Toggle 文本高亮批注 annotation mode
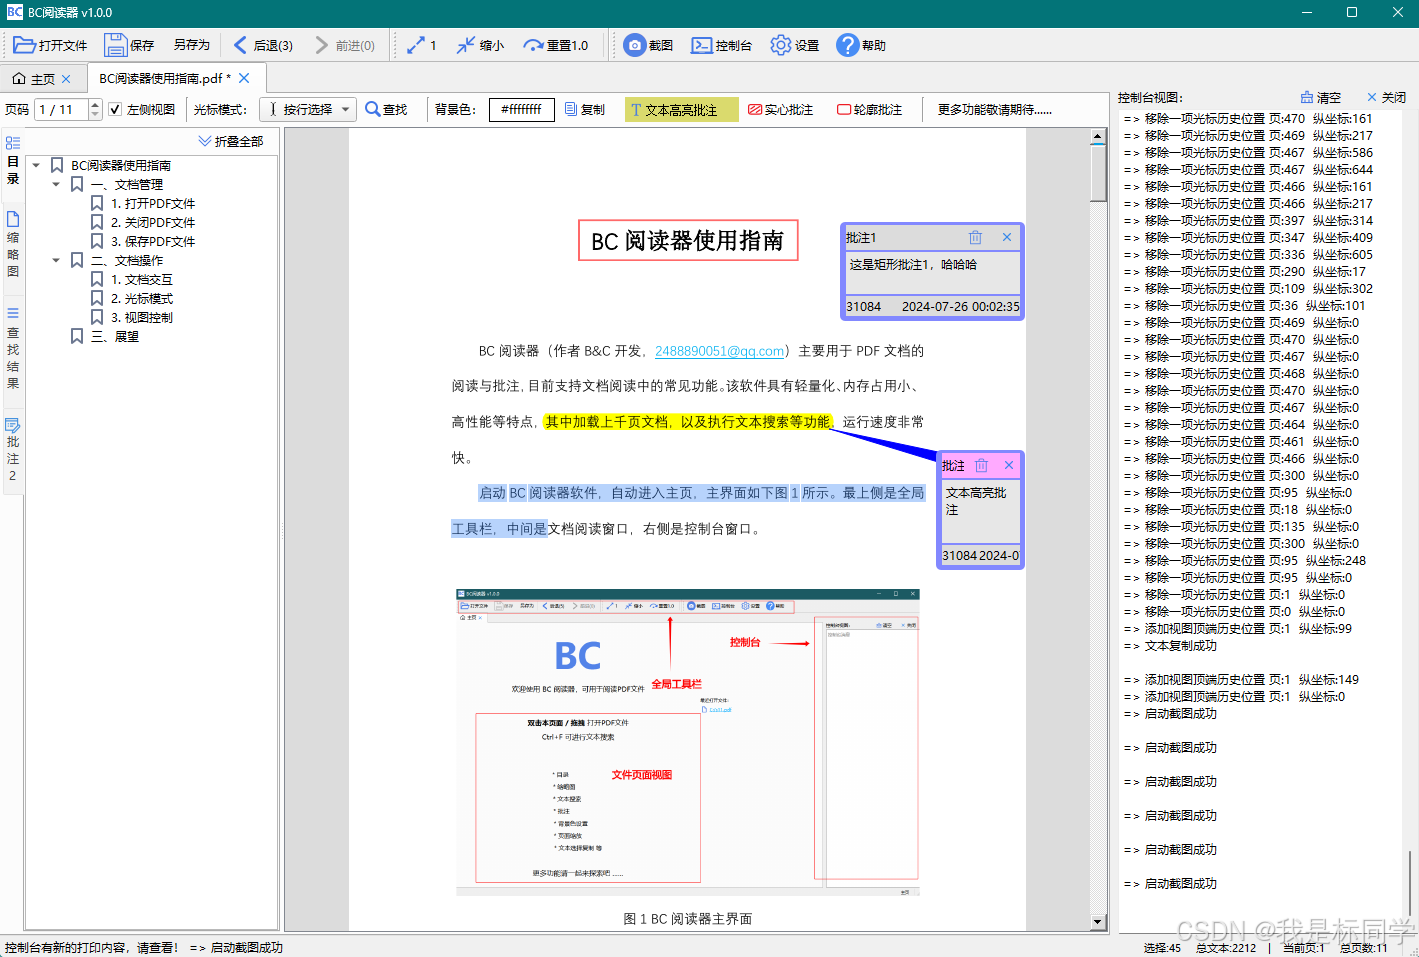 tap(681, 110)
